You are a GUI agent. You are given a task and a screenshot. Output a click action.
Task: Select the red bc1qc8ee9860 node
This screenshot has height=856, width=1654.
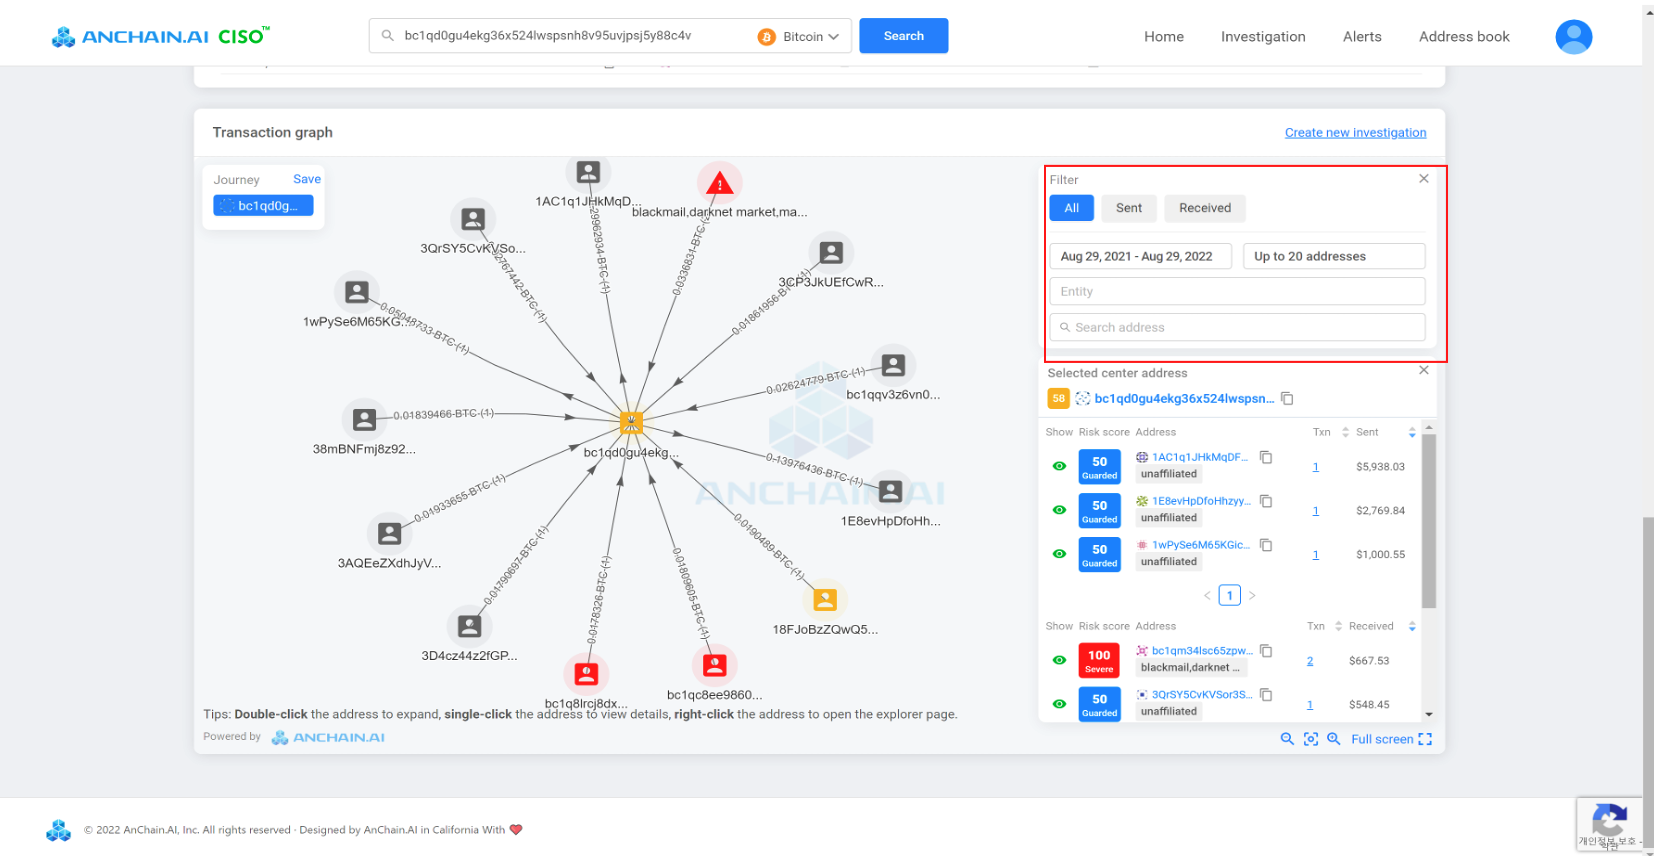tap(714, 665)
